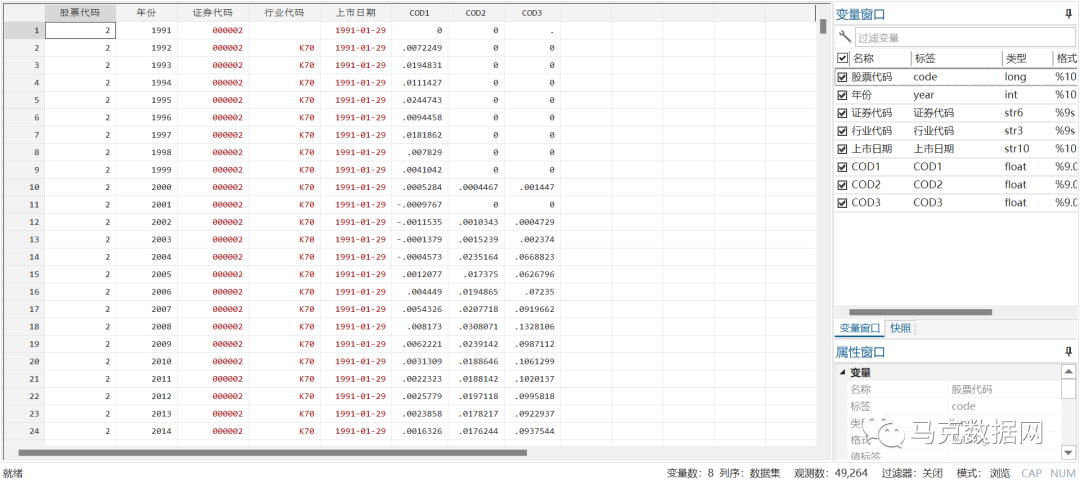The image size is (1080, 480).
Task: Select row number 1 header
Action: (x=24, y=30)
